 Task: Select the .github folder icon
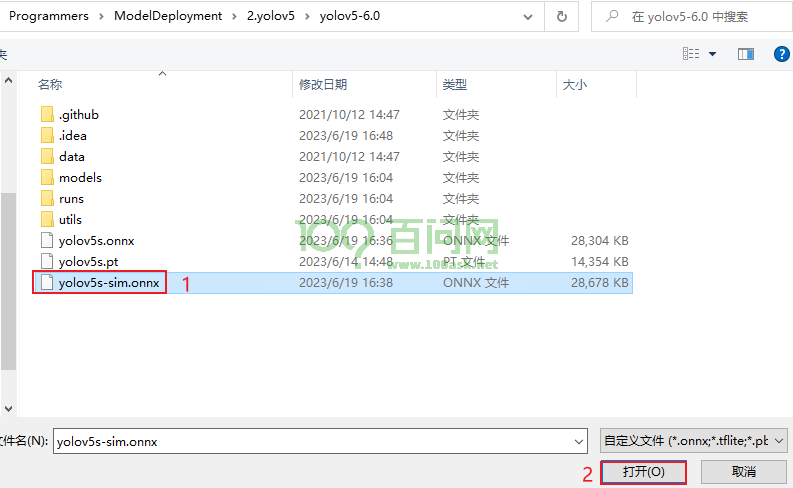coord(47,115)
